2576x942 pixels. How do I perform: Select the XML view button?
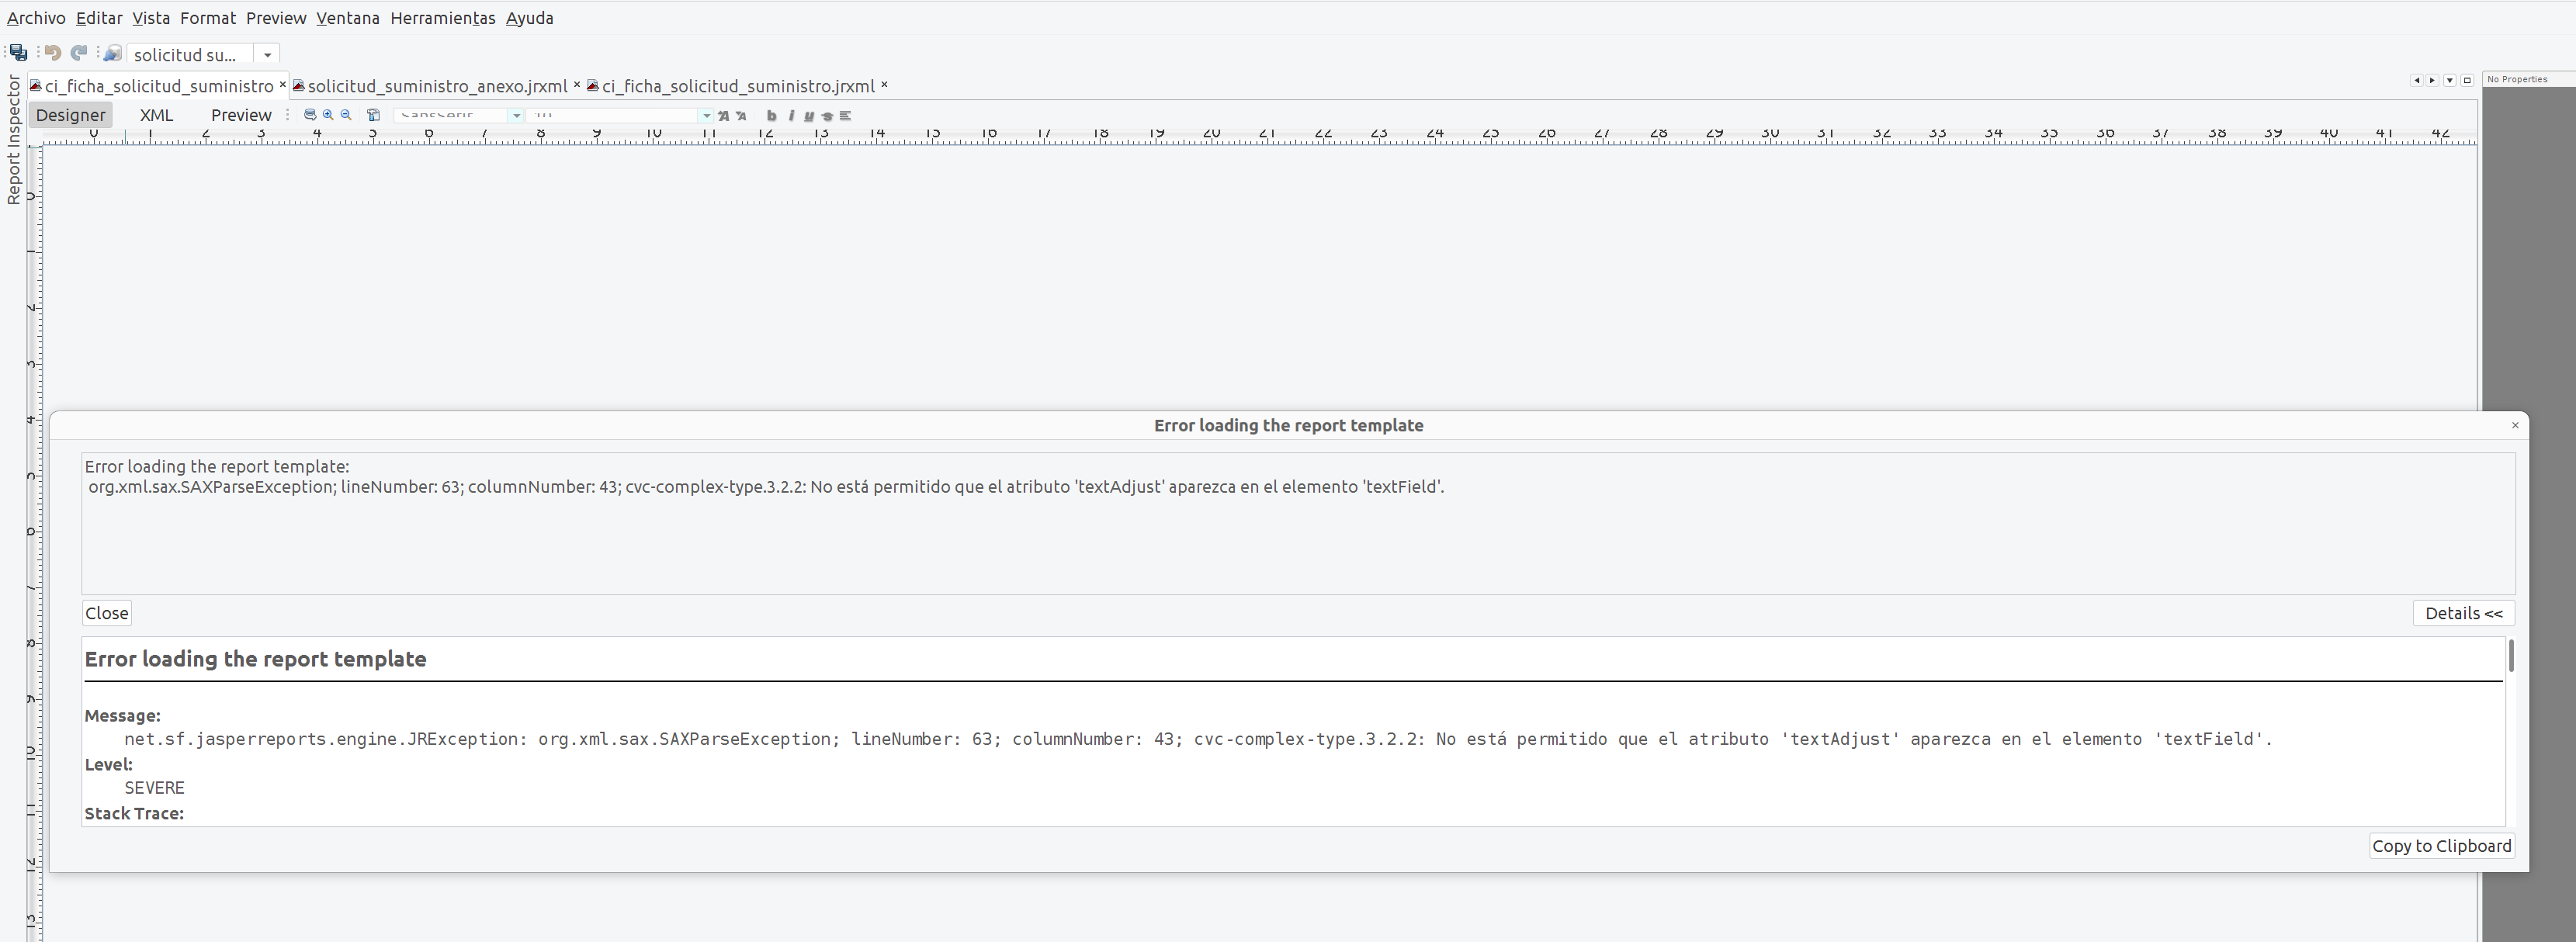(x=156, y=115)
